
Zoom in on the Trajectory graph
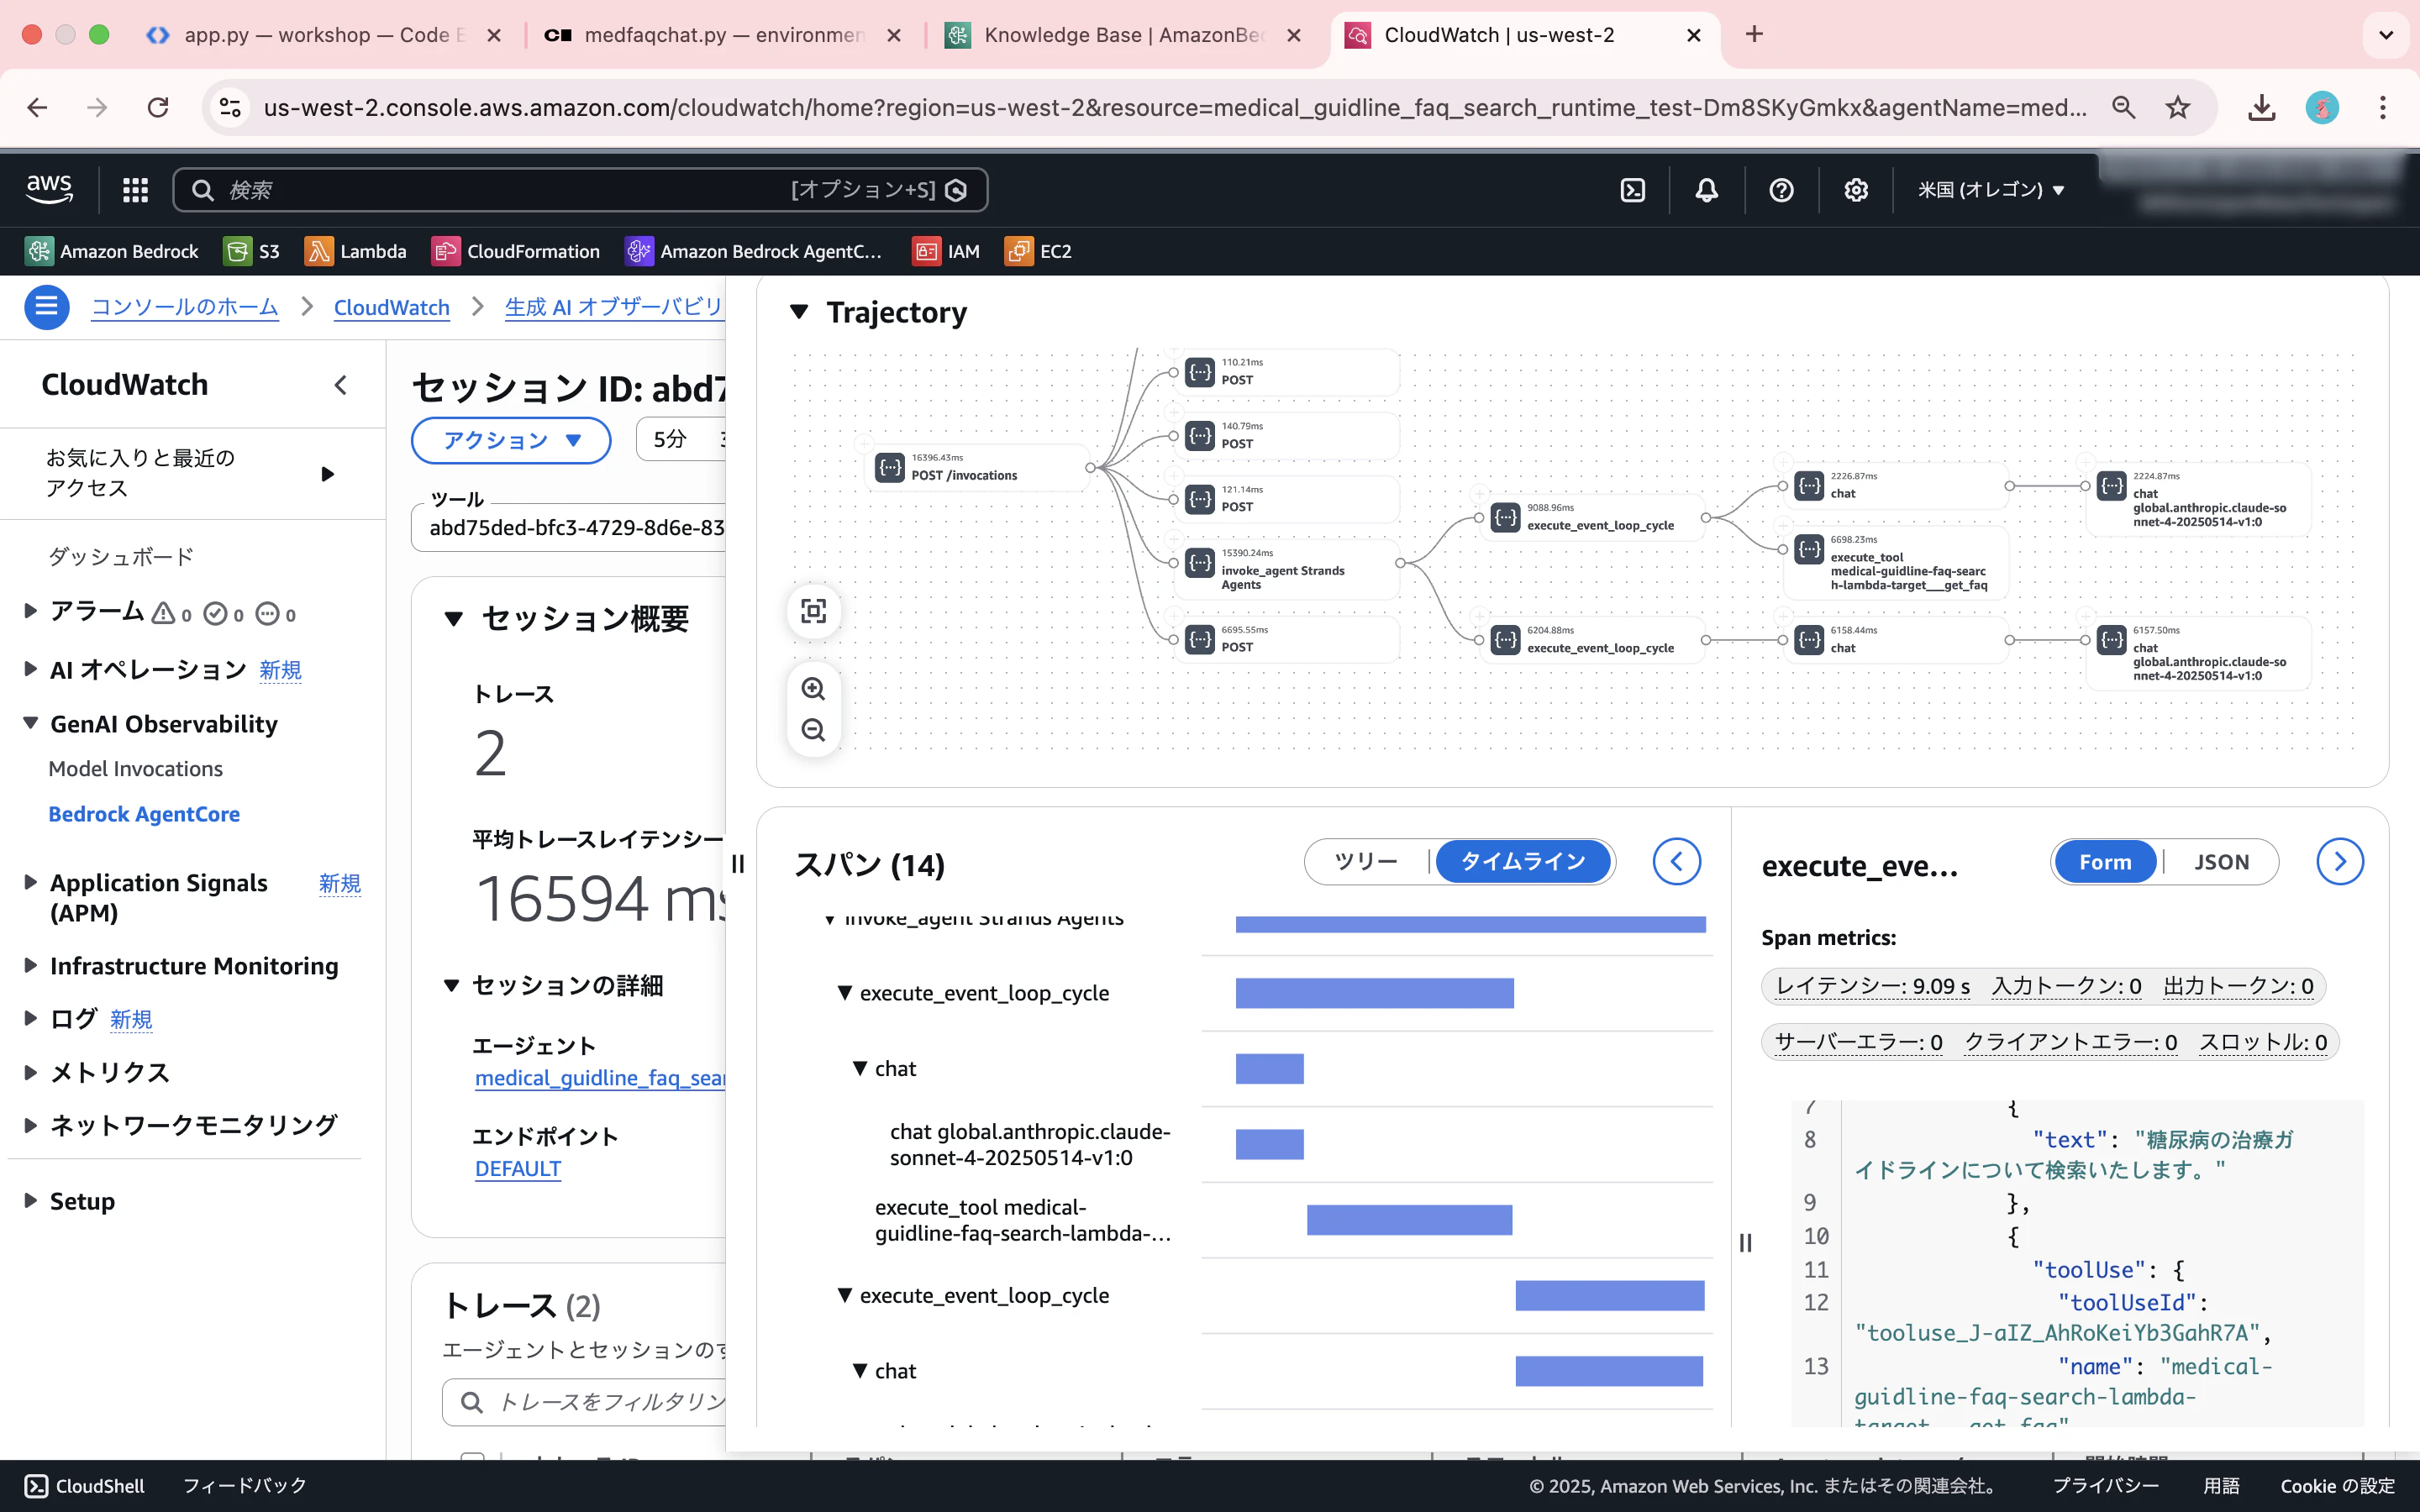814,689
